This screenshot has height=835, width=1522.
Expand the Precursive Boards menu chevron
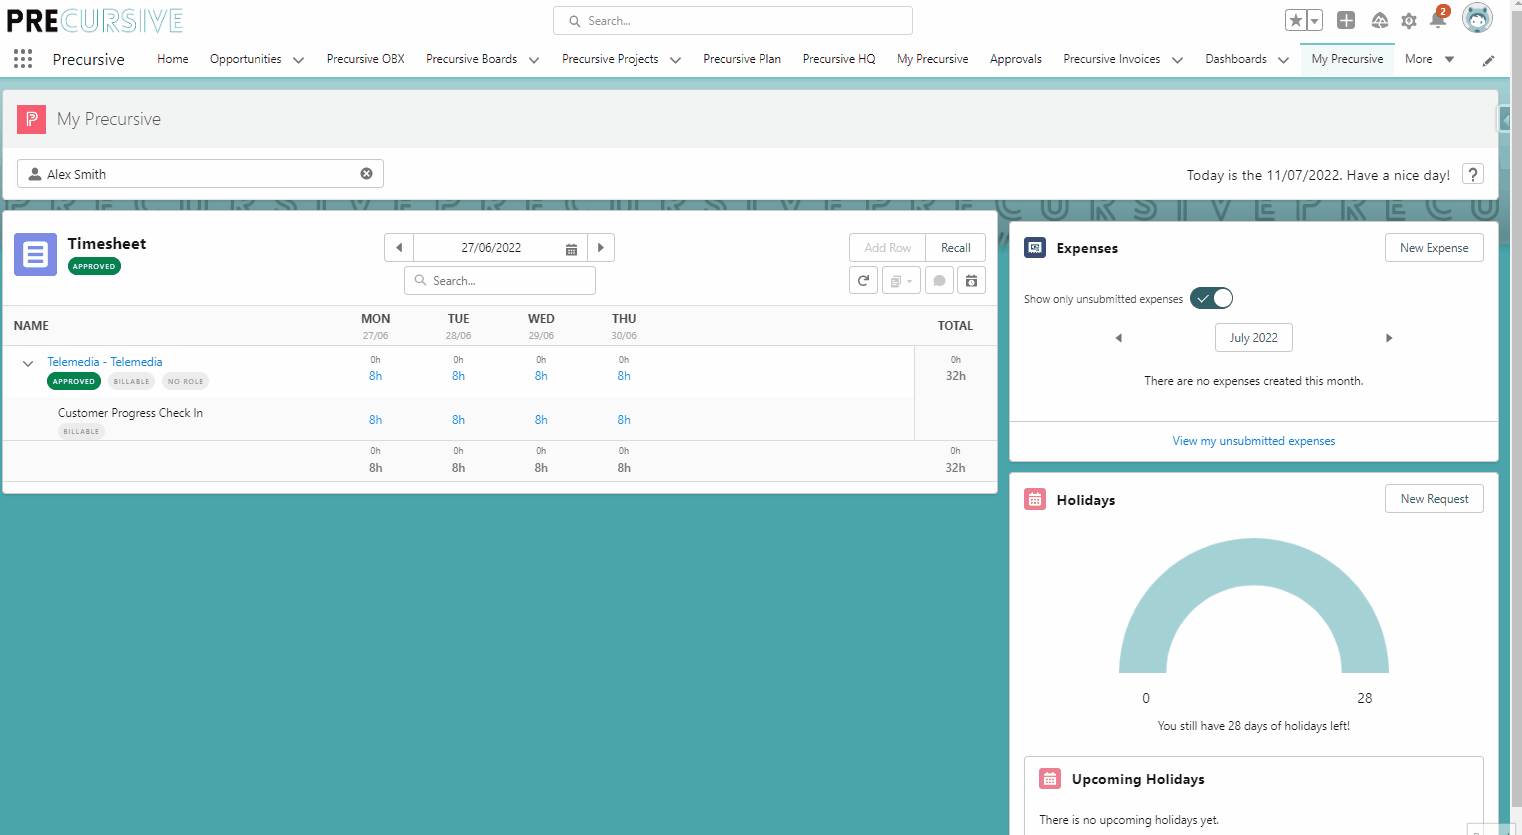(534, 60)
